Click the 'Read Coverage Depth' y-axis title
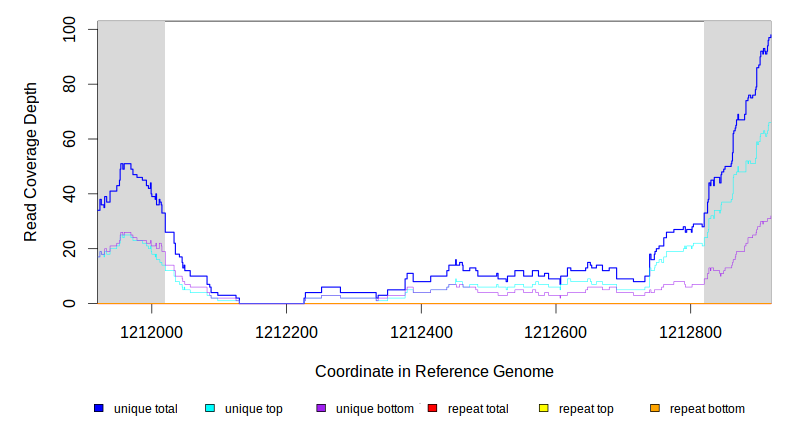Screen dimensions: 792x432 pos(31,162)
